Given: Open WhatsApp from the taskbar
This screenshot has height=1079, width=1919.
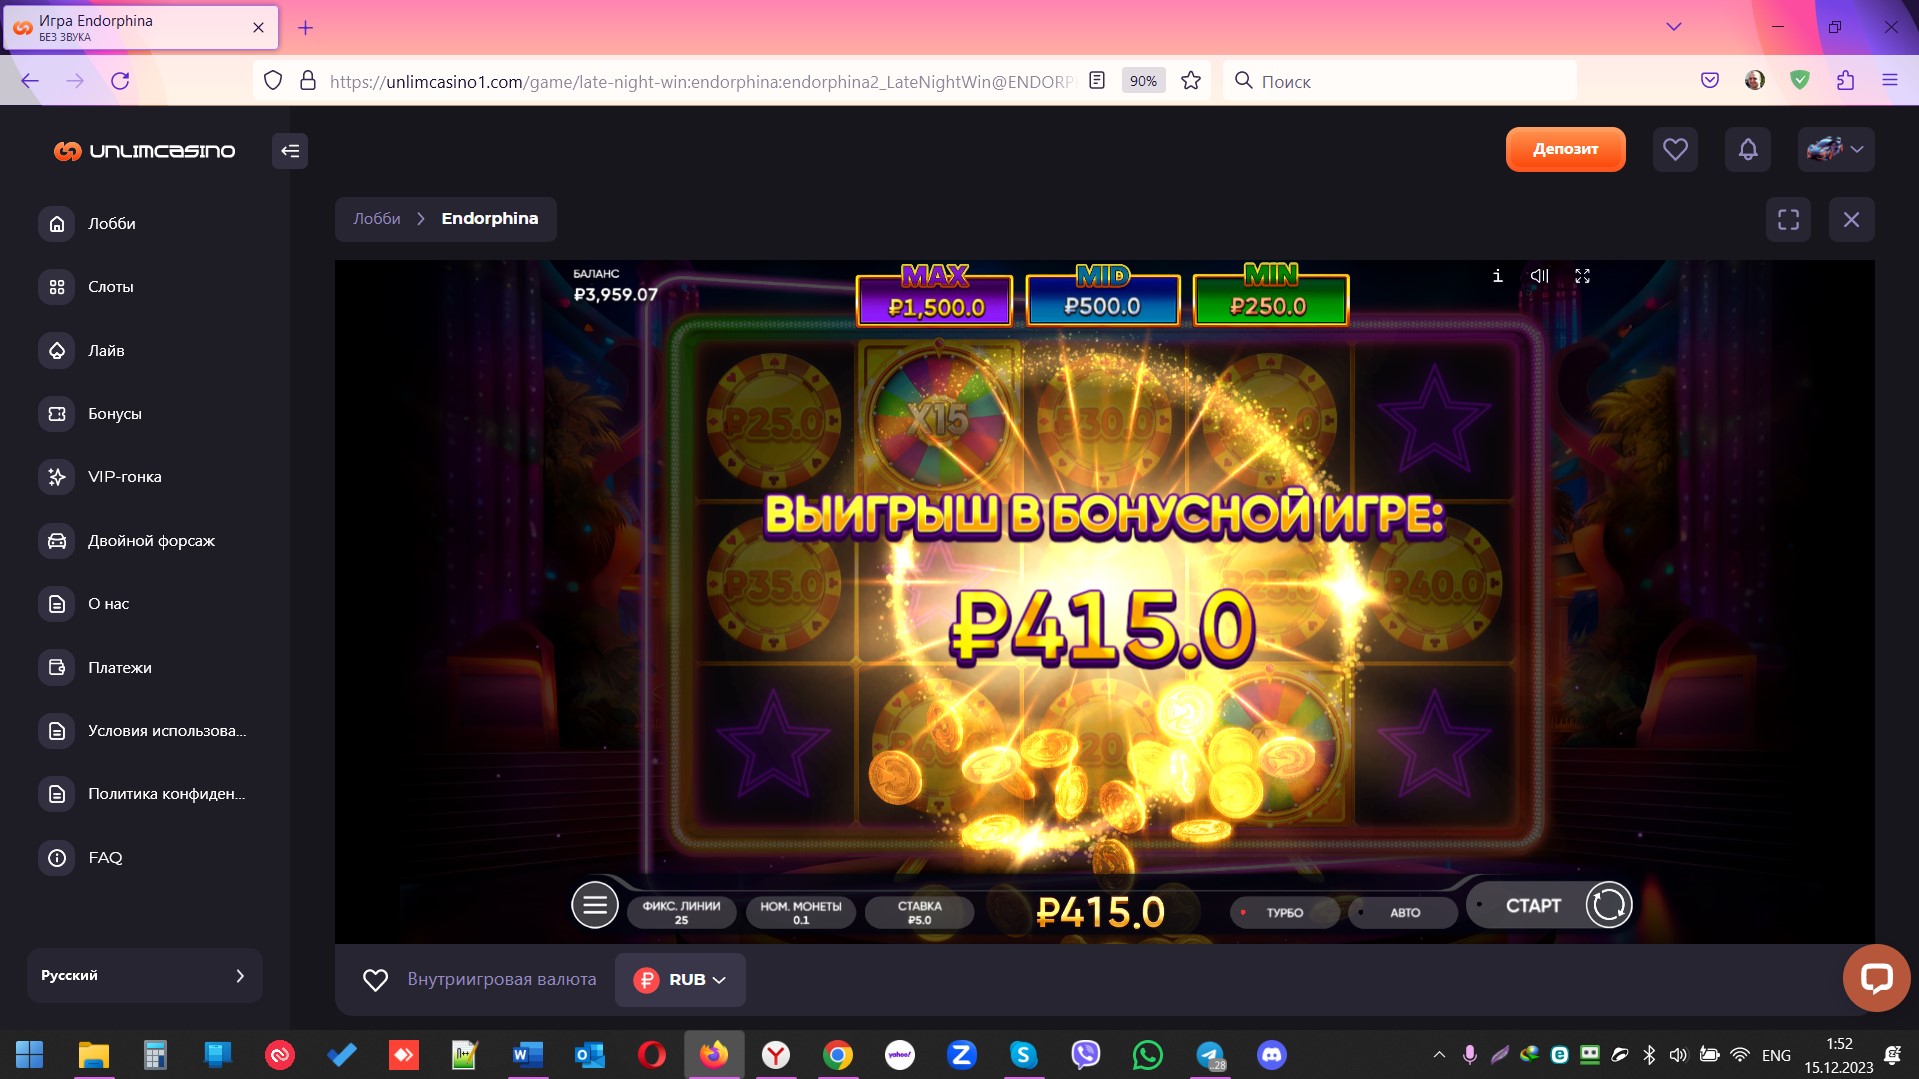Looking at the screenshot, I should pos(1148,1055).
